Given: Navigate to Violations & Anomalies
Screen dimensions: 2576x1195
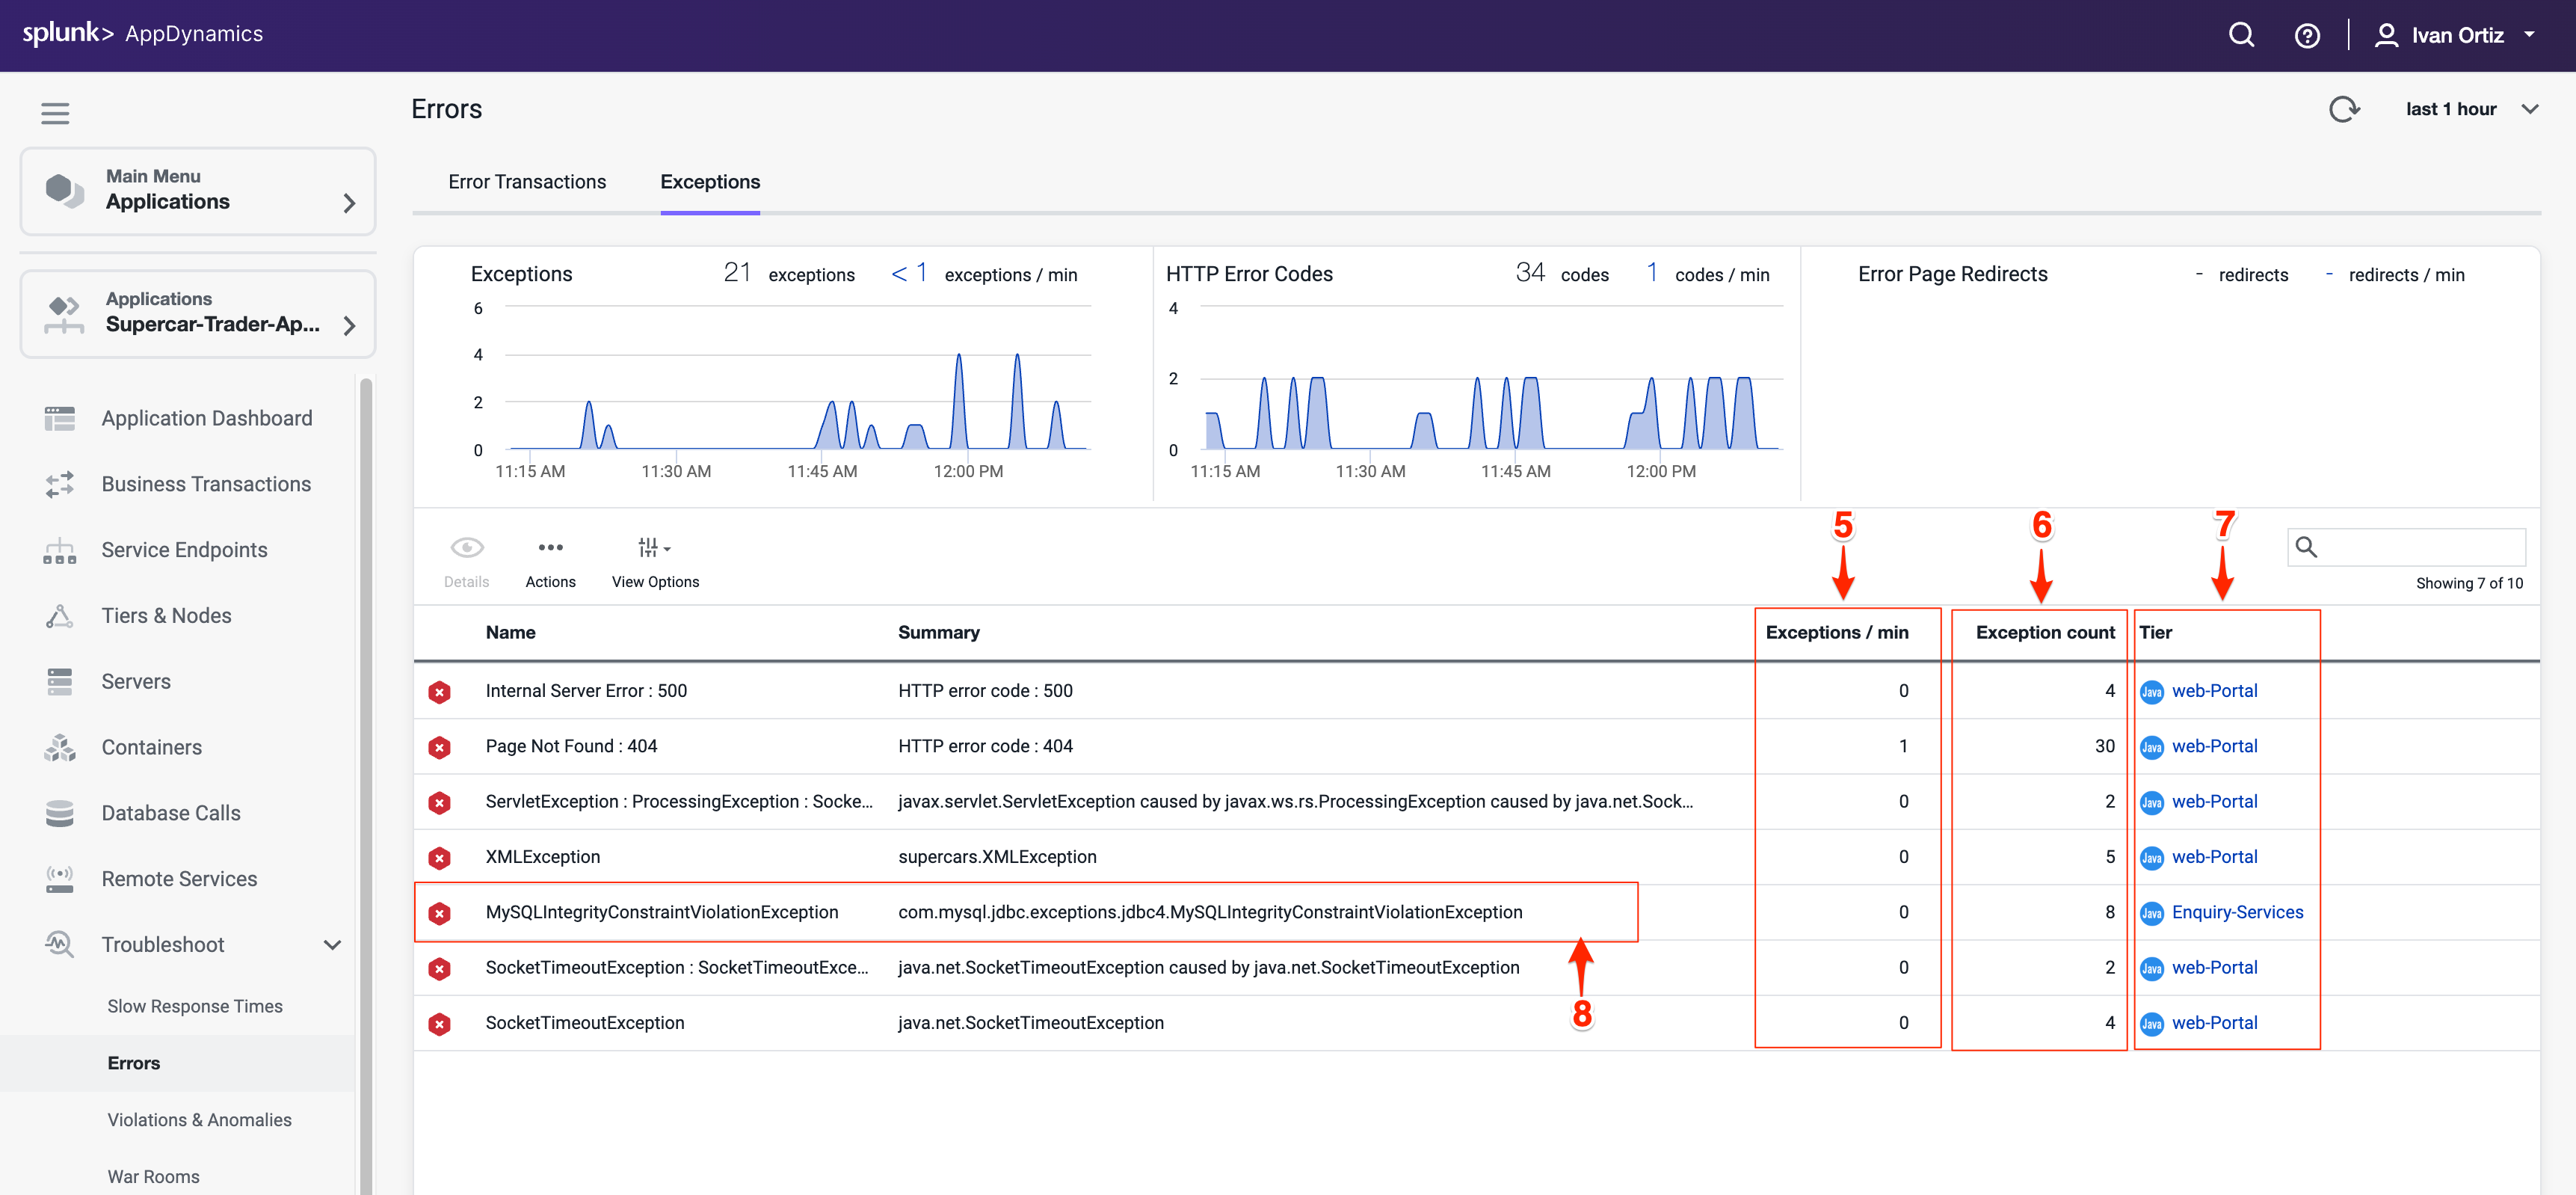Looking at the screenshot, I should [x=199, y=1119].
